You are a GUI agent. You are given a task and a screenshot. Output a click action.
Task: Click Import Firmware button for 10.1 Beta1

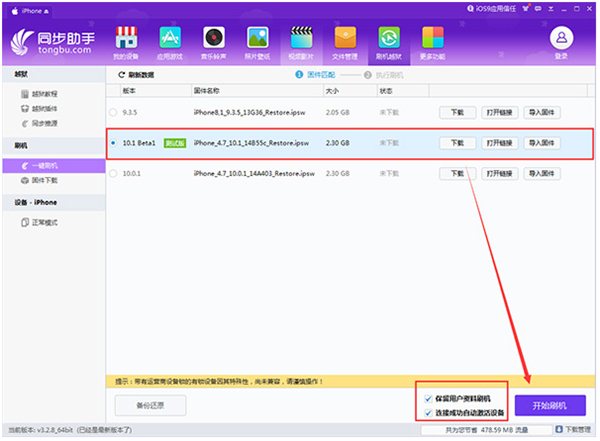(x=541, y=143)
